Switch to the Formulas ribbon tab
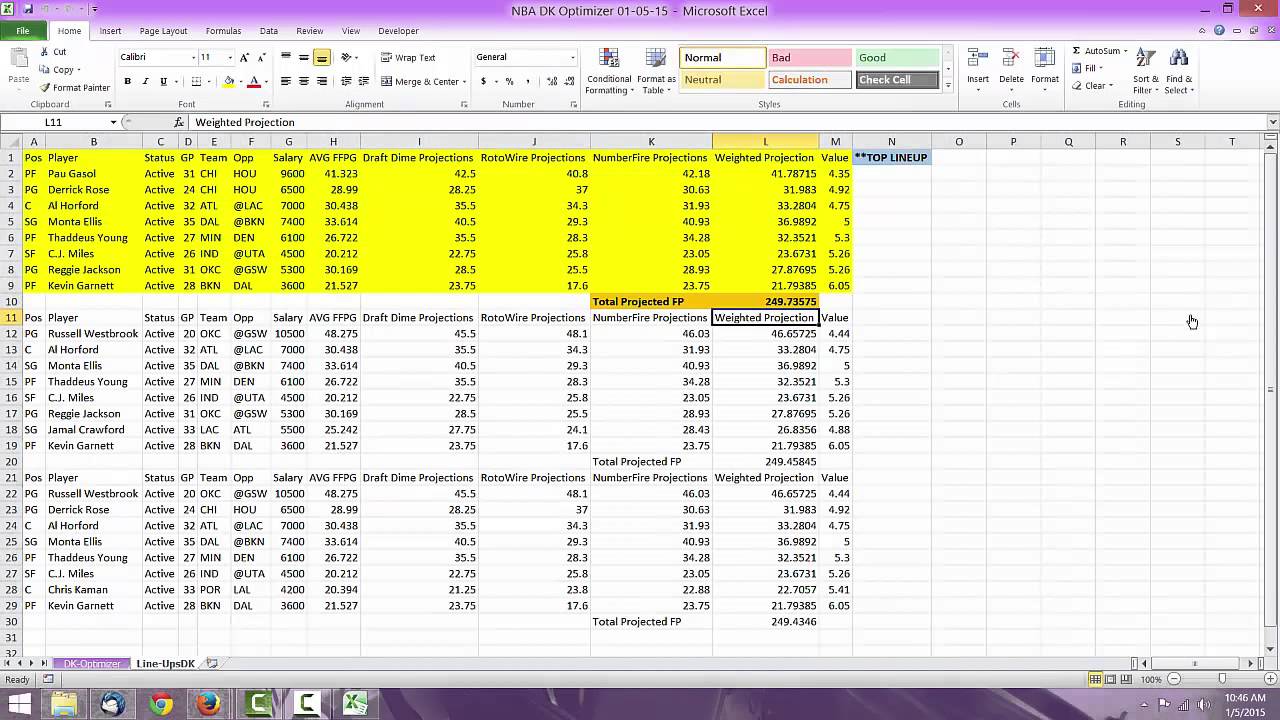The width and height of the screenshot is (1280, 720). point(223,31)
